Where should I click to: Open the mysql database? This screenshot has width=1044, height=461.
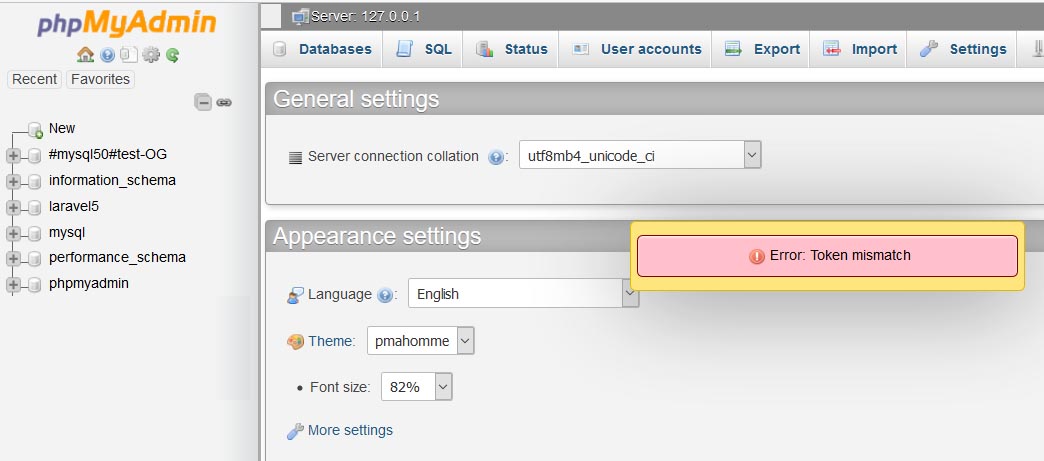pos(67,232)
